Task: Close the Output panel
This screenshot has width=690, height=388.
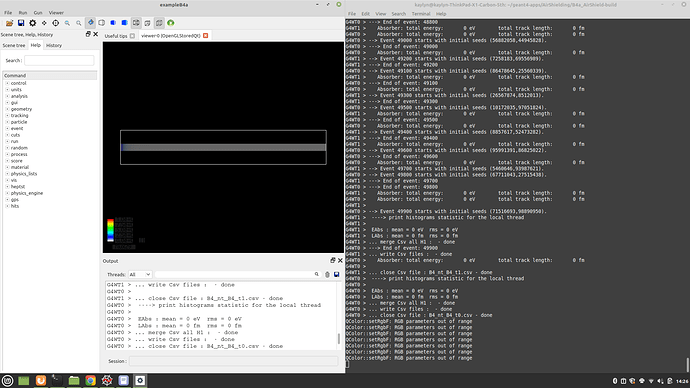Action: pos(340,260)
